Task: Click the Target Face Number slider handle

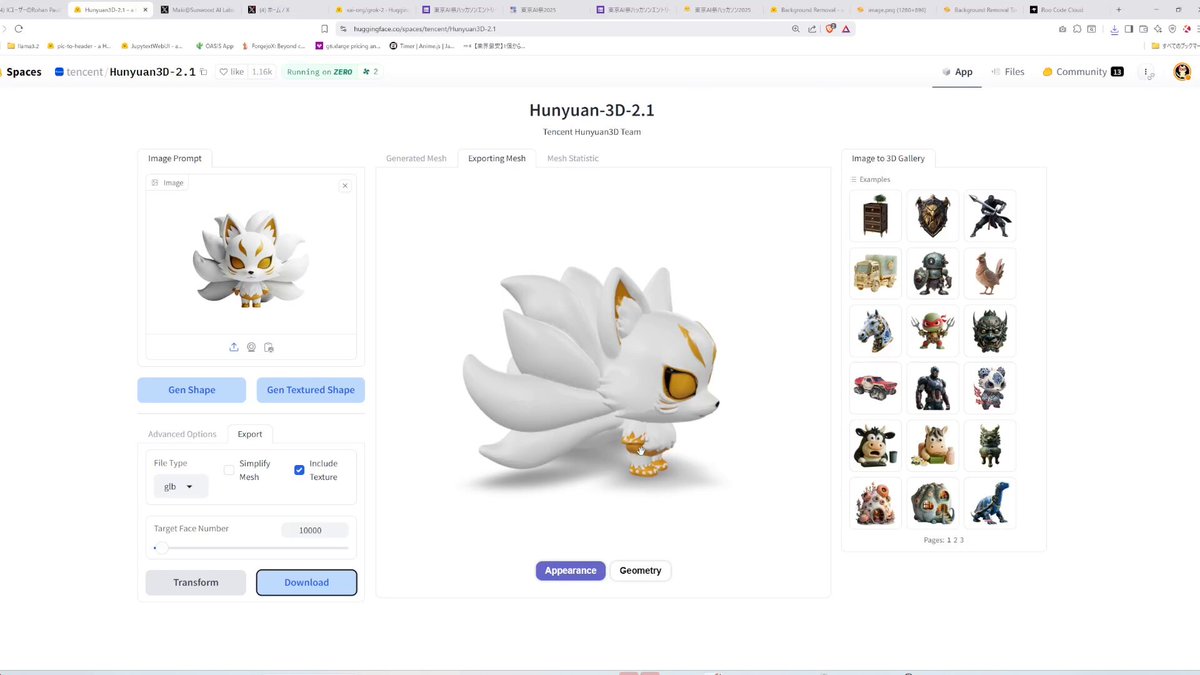Action: click(161, 548)
